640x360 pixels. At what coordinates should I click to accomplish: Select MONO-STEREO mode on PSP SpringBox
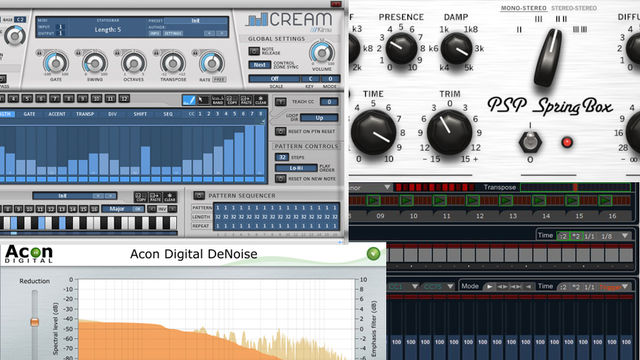click(524, 8)
